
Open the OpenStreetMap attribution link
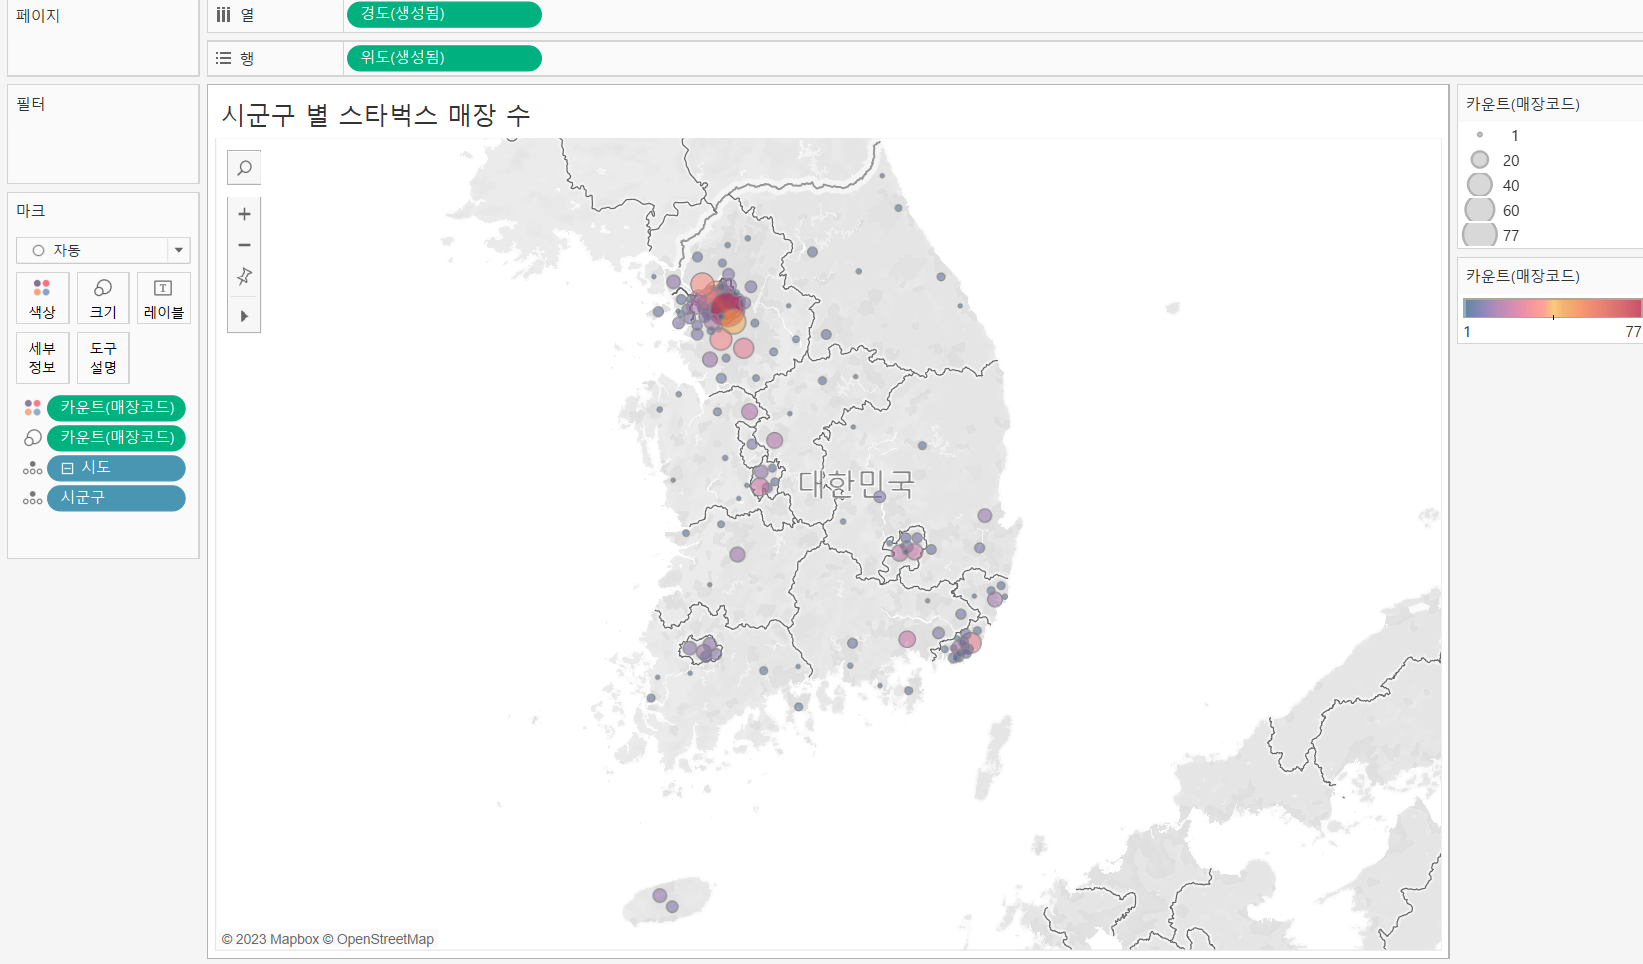(x=385, y=939)
